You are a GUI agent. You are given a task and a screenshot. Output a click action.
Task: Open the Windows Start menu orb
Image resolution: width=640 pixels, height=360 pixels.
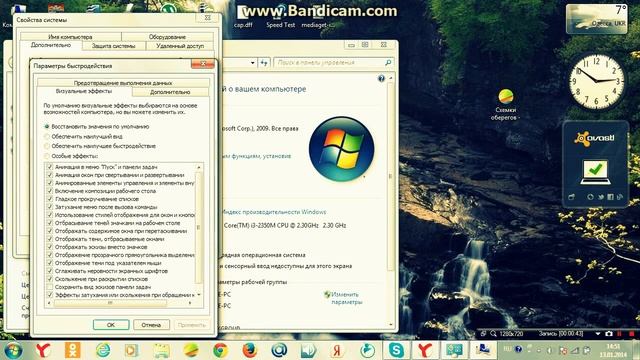coord(14,350)
